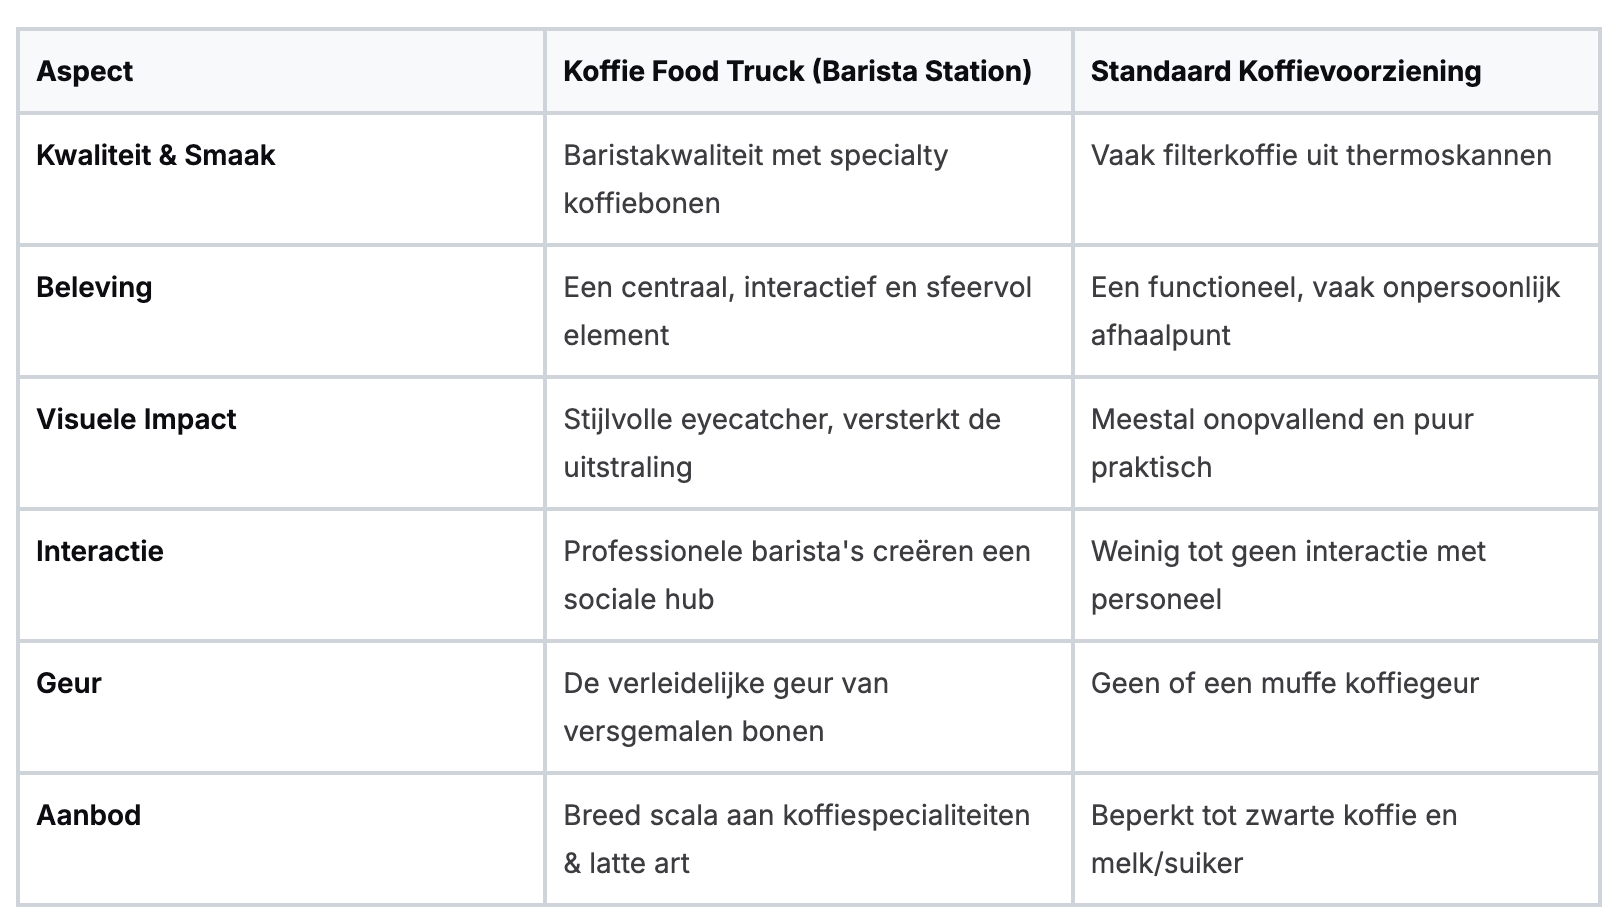Click the "Meestal onopvallend en puur praktisch" cell
Image resolution: width=1620 pixels, height=920 pixels.
(1282, 442)
